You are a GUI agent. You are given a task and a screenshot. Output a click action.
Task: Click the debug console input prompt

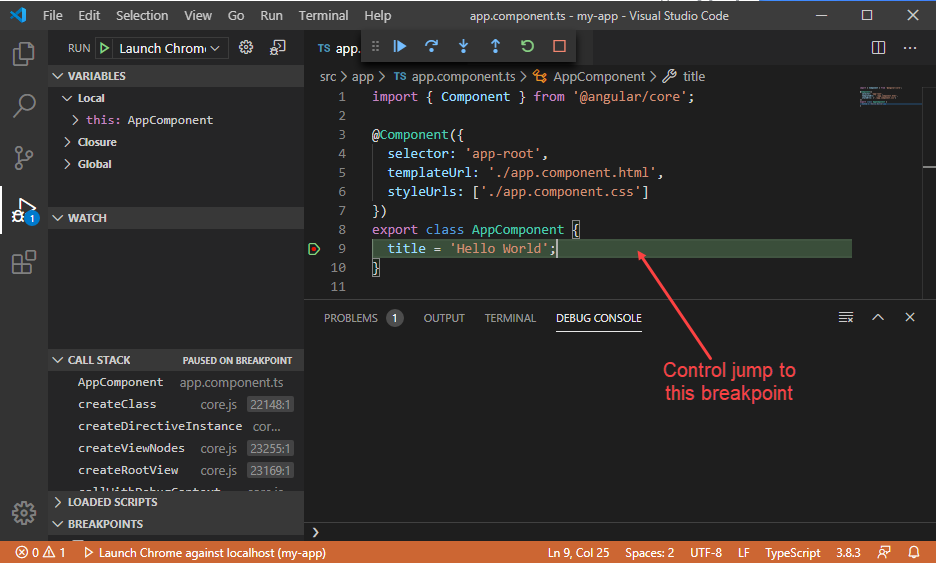click(x=621, y=531)
